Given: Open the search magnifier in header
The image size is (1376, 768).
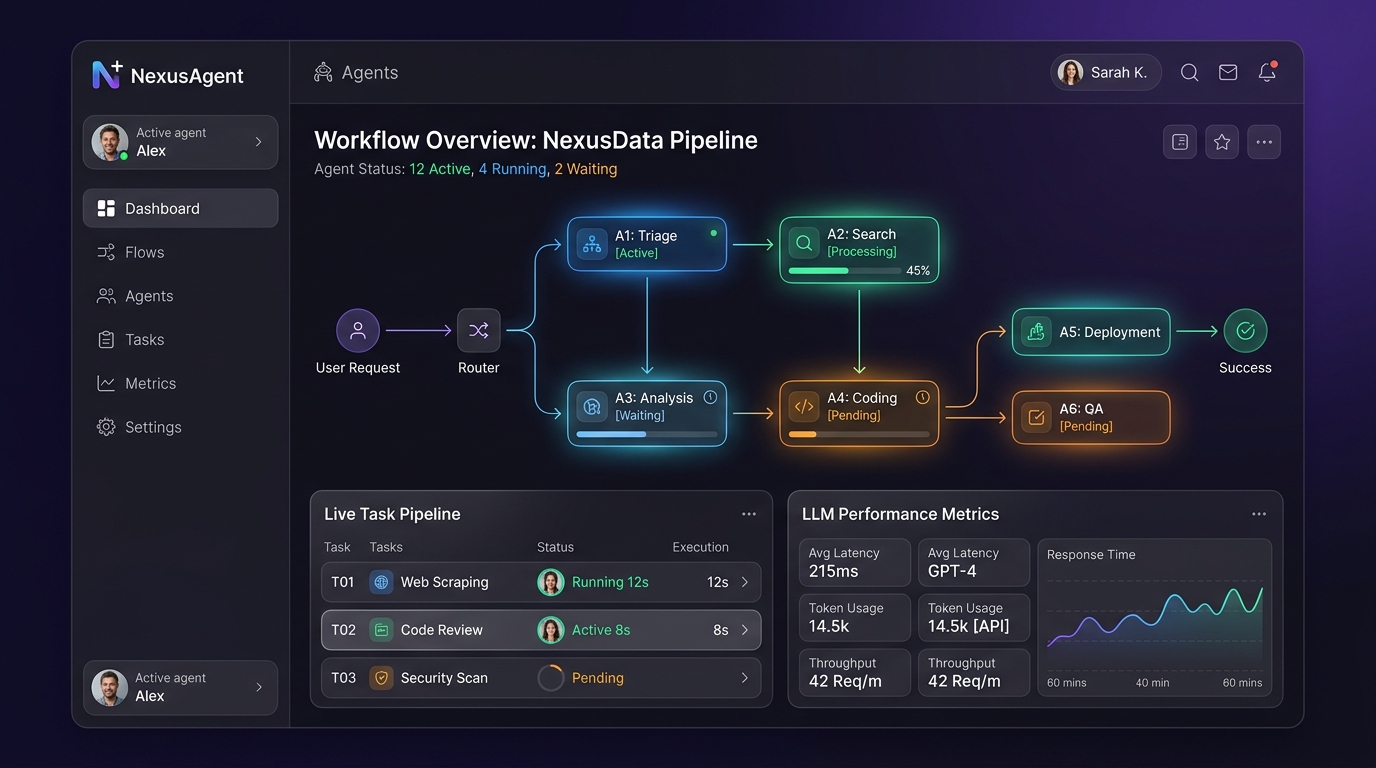Looking at the screenshot, I should tap(1189, 73).
